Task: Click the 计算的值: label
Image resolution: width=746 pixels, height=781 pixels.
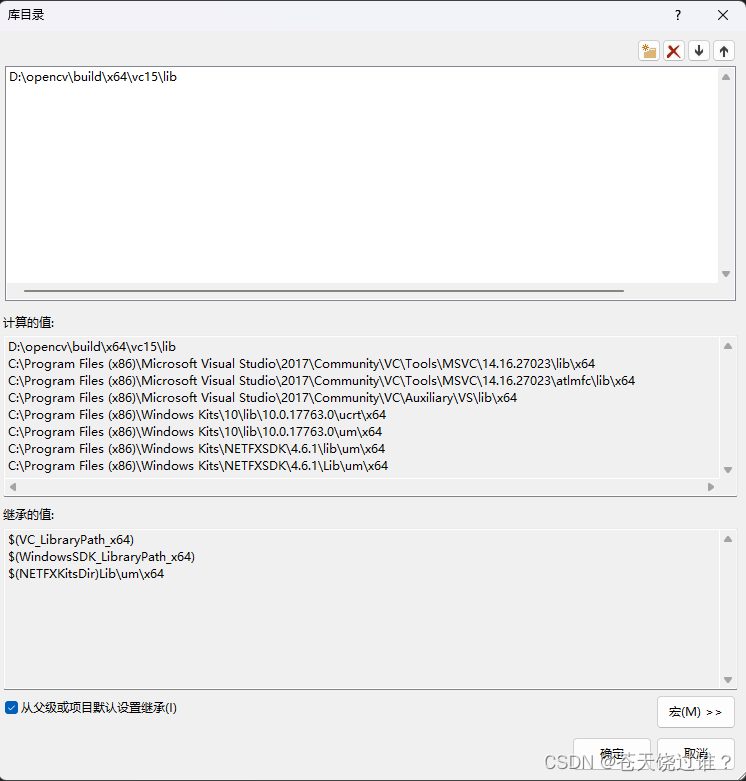Action: tap(28, 323)
